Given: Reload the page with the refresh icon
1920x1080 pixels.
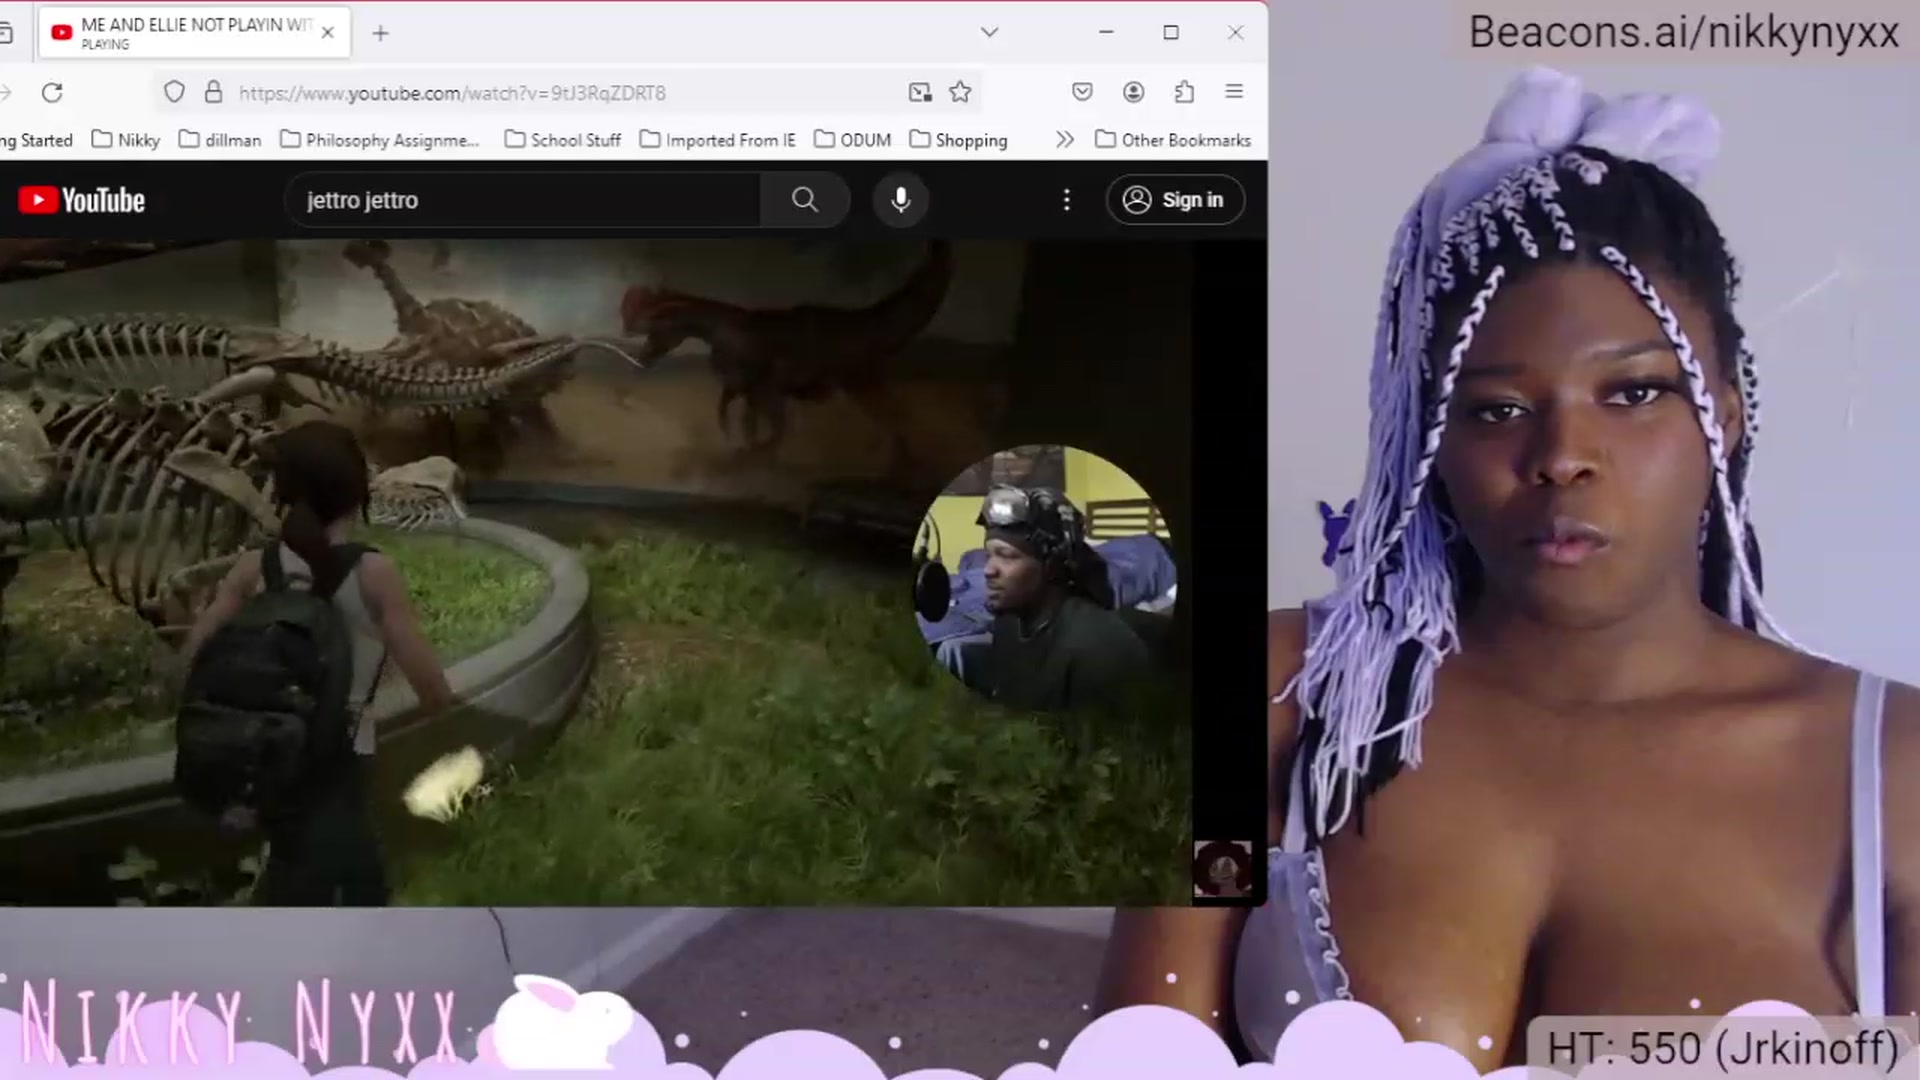Looking at the screenshot, I should (x=52, y=93).
